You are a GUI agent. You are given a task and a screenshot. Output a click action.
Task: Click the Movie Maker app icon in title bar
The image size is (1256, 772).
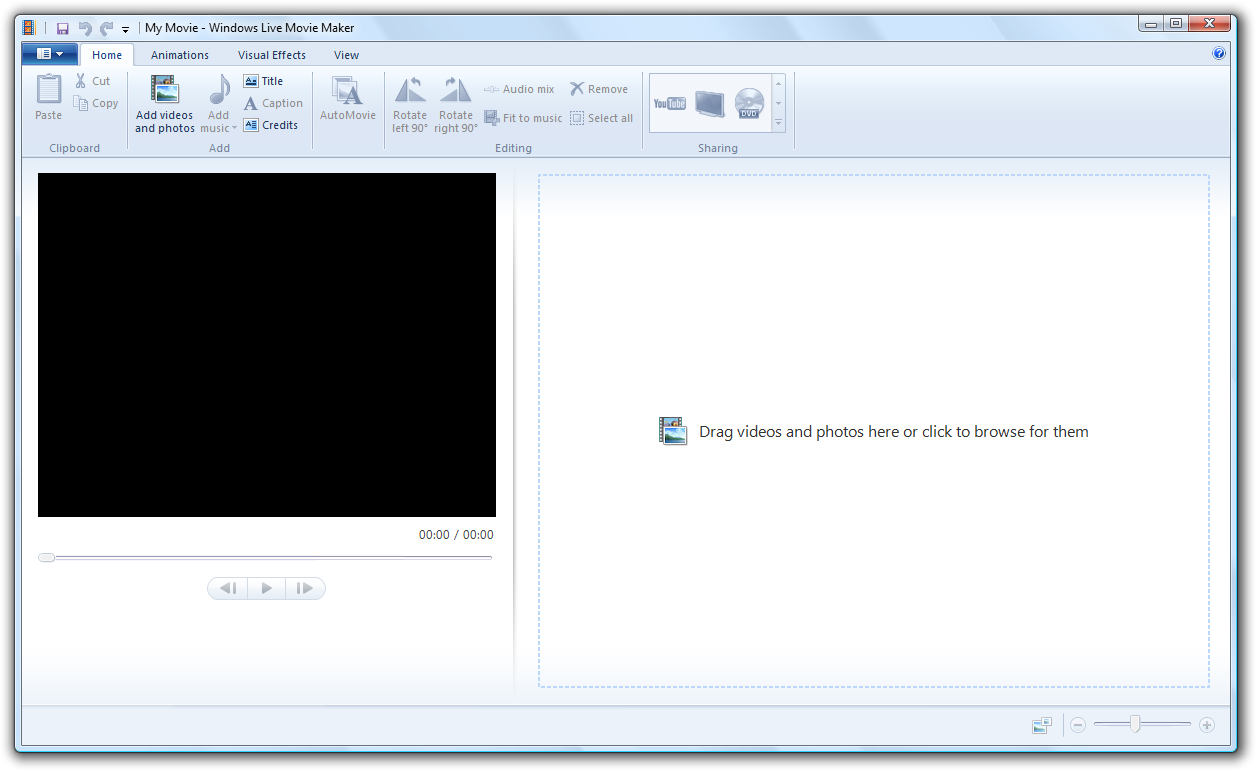29,28
